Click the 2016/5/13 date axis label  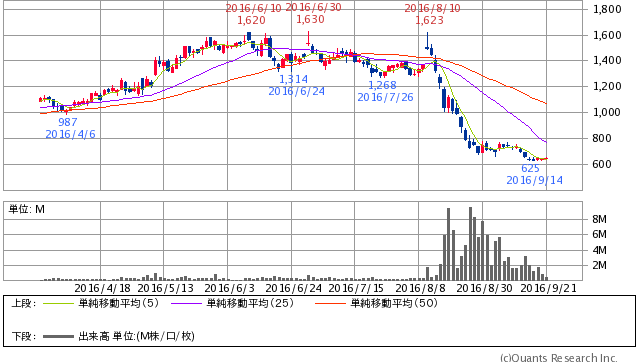166,288
